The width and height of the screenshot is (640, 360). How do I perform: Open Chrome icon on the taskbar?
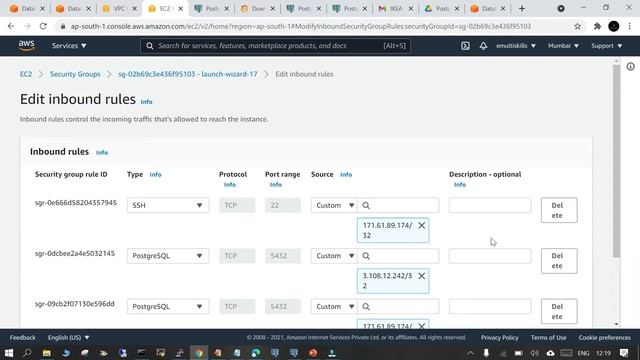click(199, 353)
